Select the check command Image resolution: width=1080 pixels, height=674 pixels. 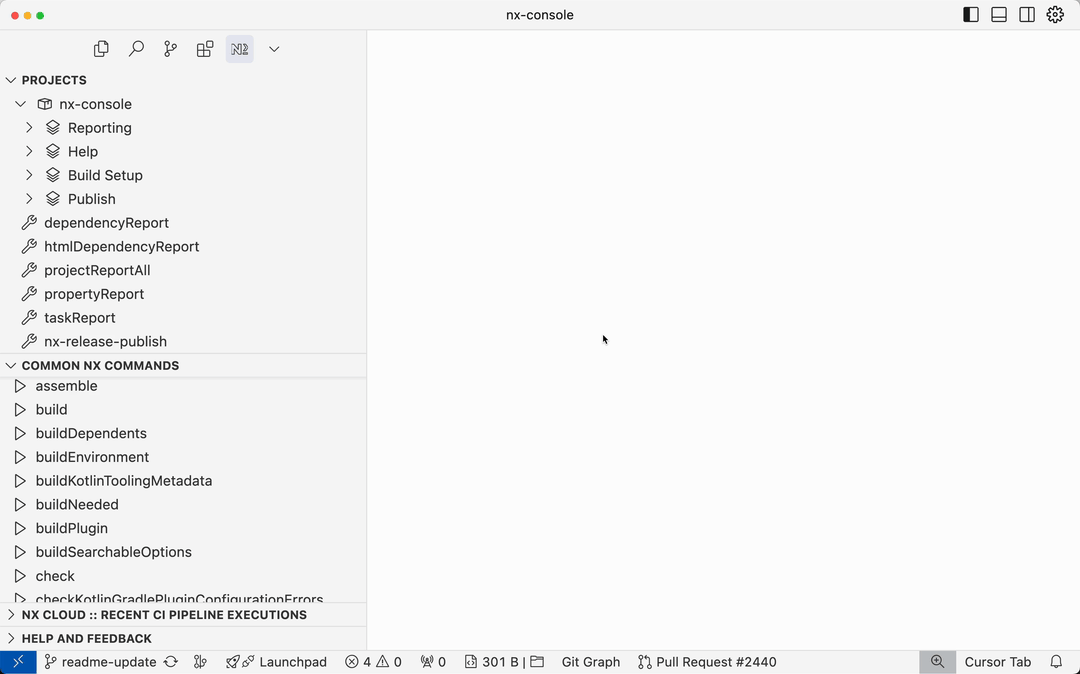point(55,576)
